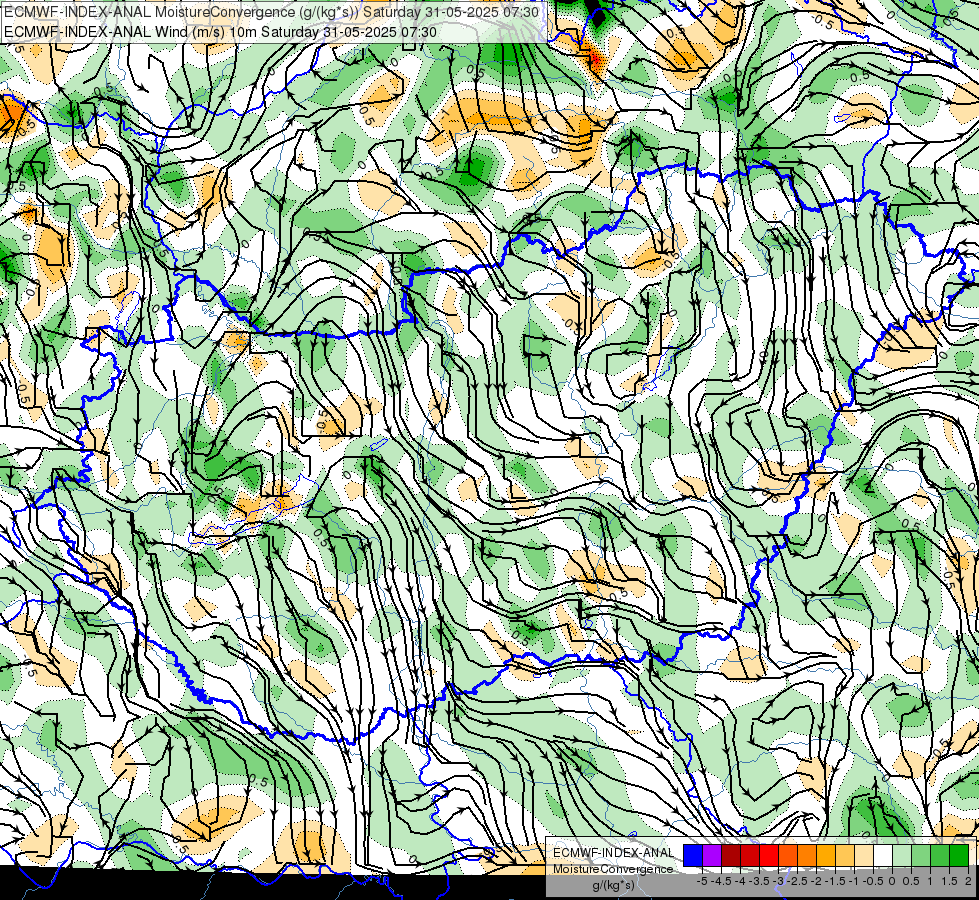Click the legend tick value -2.5

797,881
